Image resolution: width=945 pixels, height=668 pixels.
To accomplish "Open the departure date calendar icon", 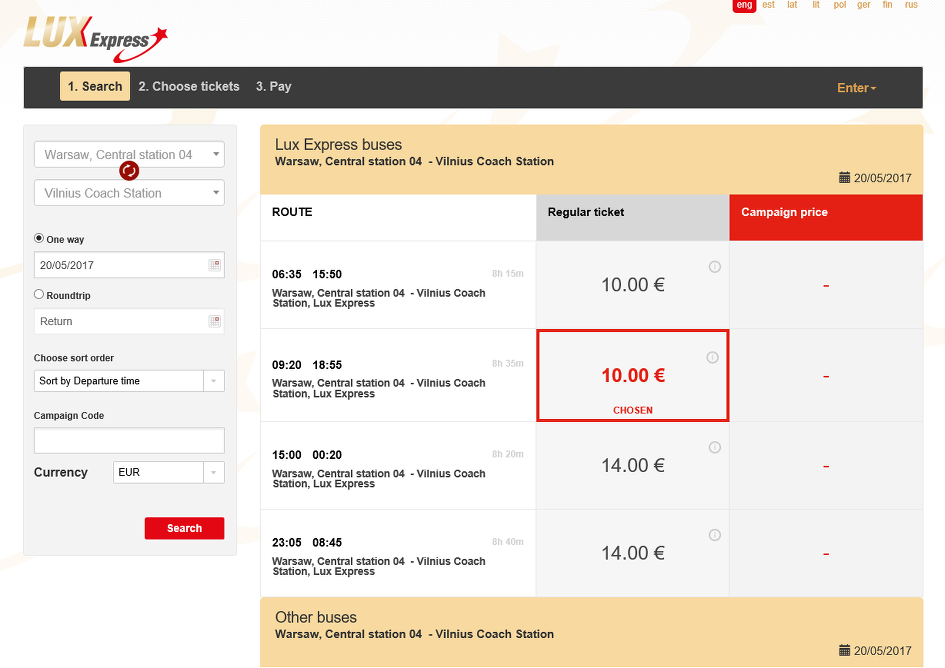I will click(x=215, y=265).
